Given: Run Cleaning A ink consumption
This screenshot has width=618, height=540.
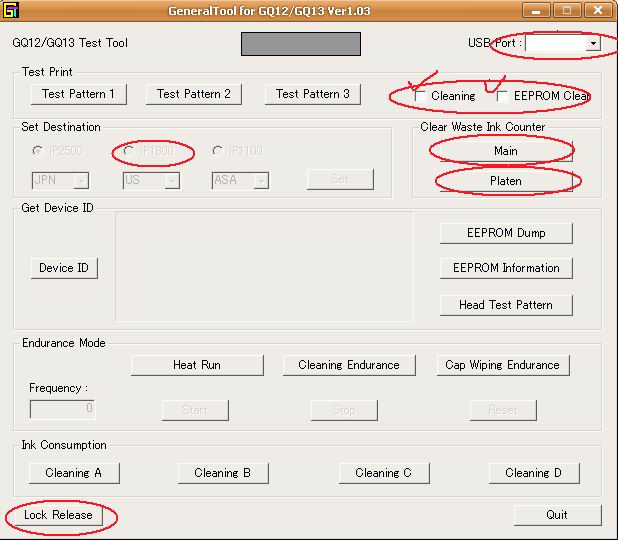Looking at the screenshot, I should click(x=74, y=473).
